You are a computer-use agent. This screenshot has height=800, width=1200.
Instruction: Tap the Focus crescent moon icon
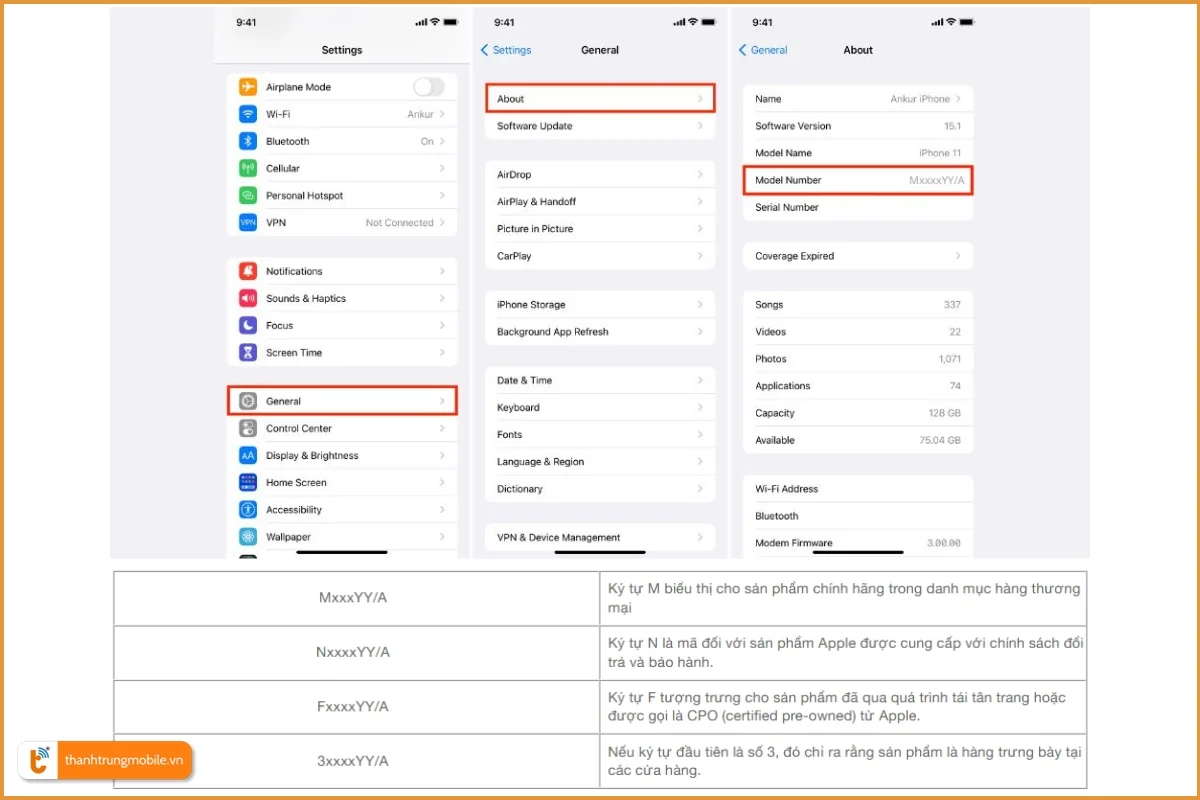[x=248, y=325]
